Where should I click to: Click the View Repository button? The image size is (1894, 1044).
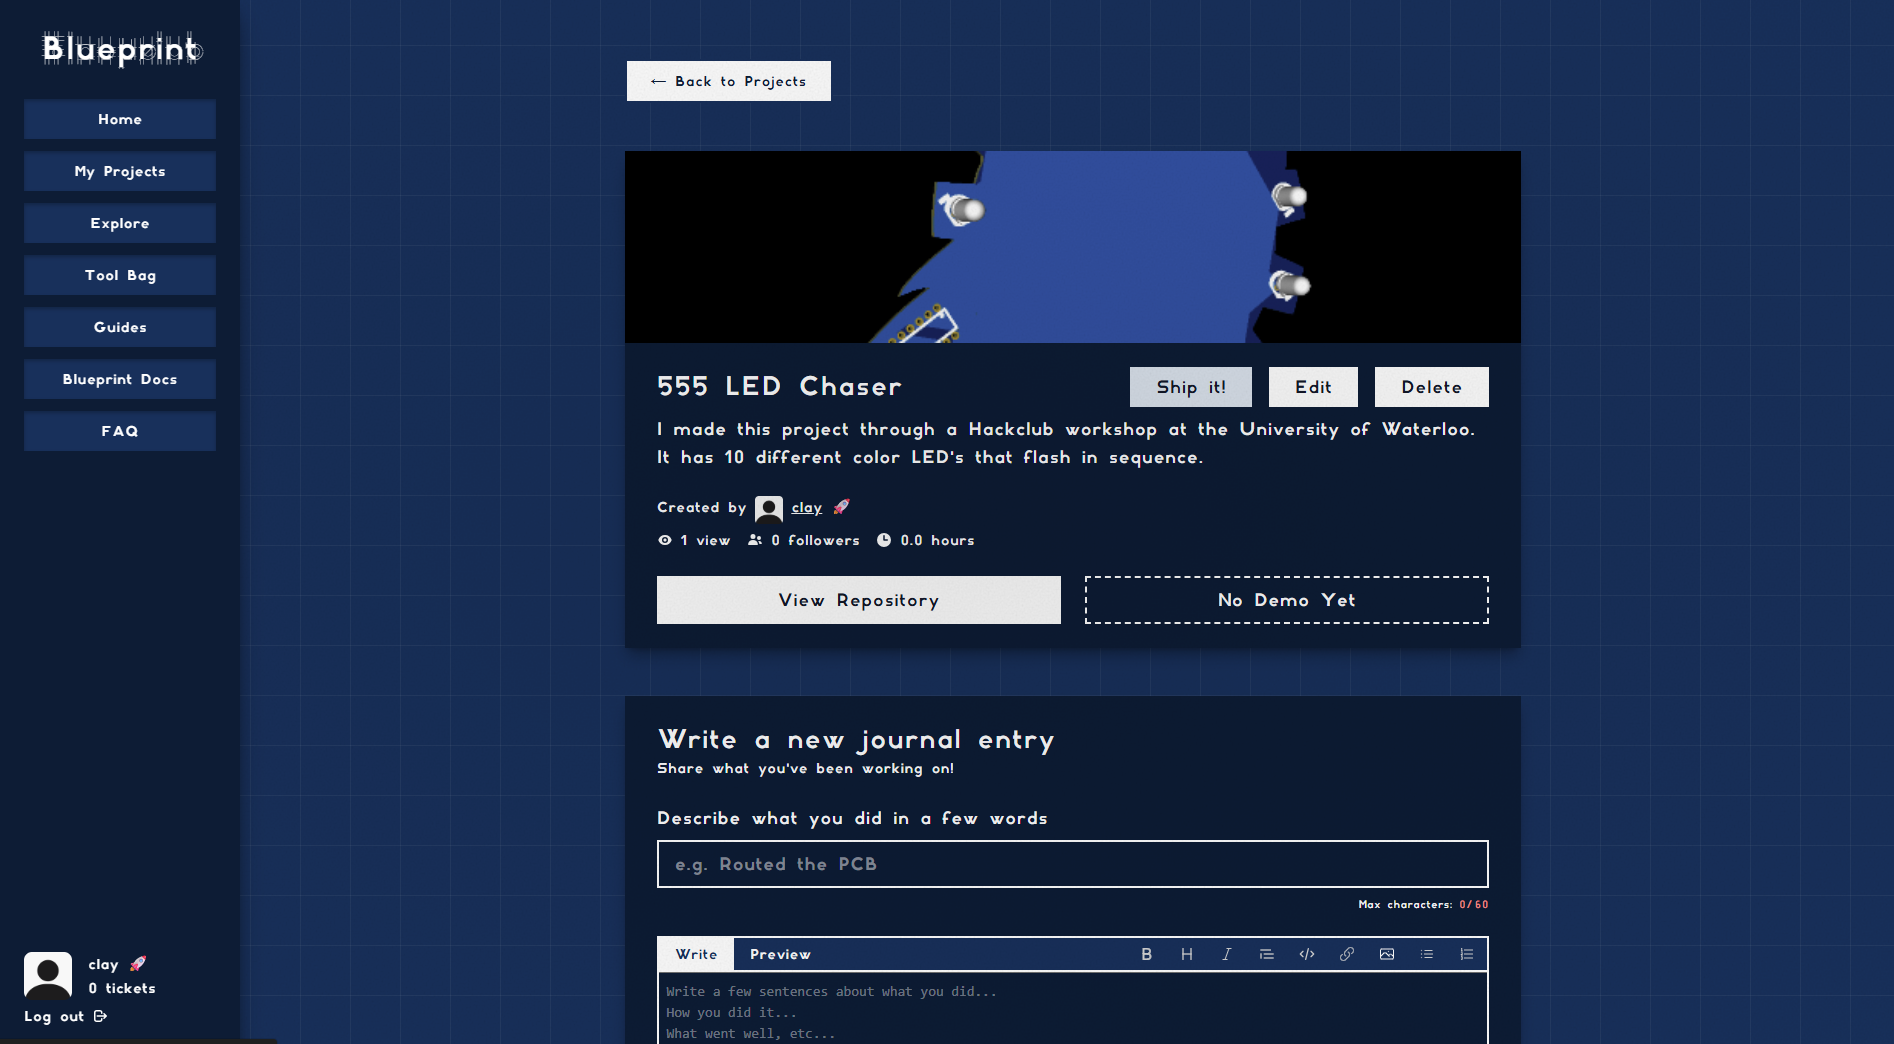pyautogui.click(x=858, y=600)
